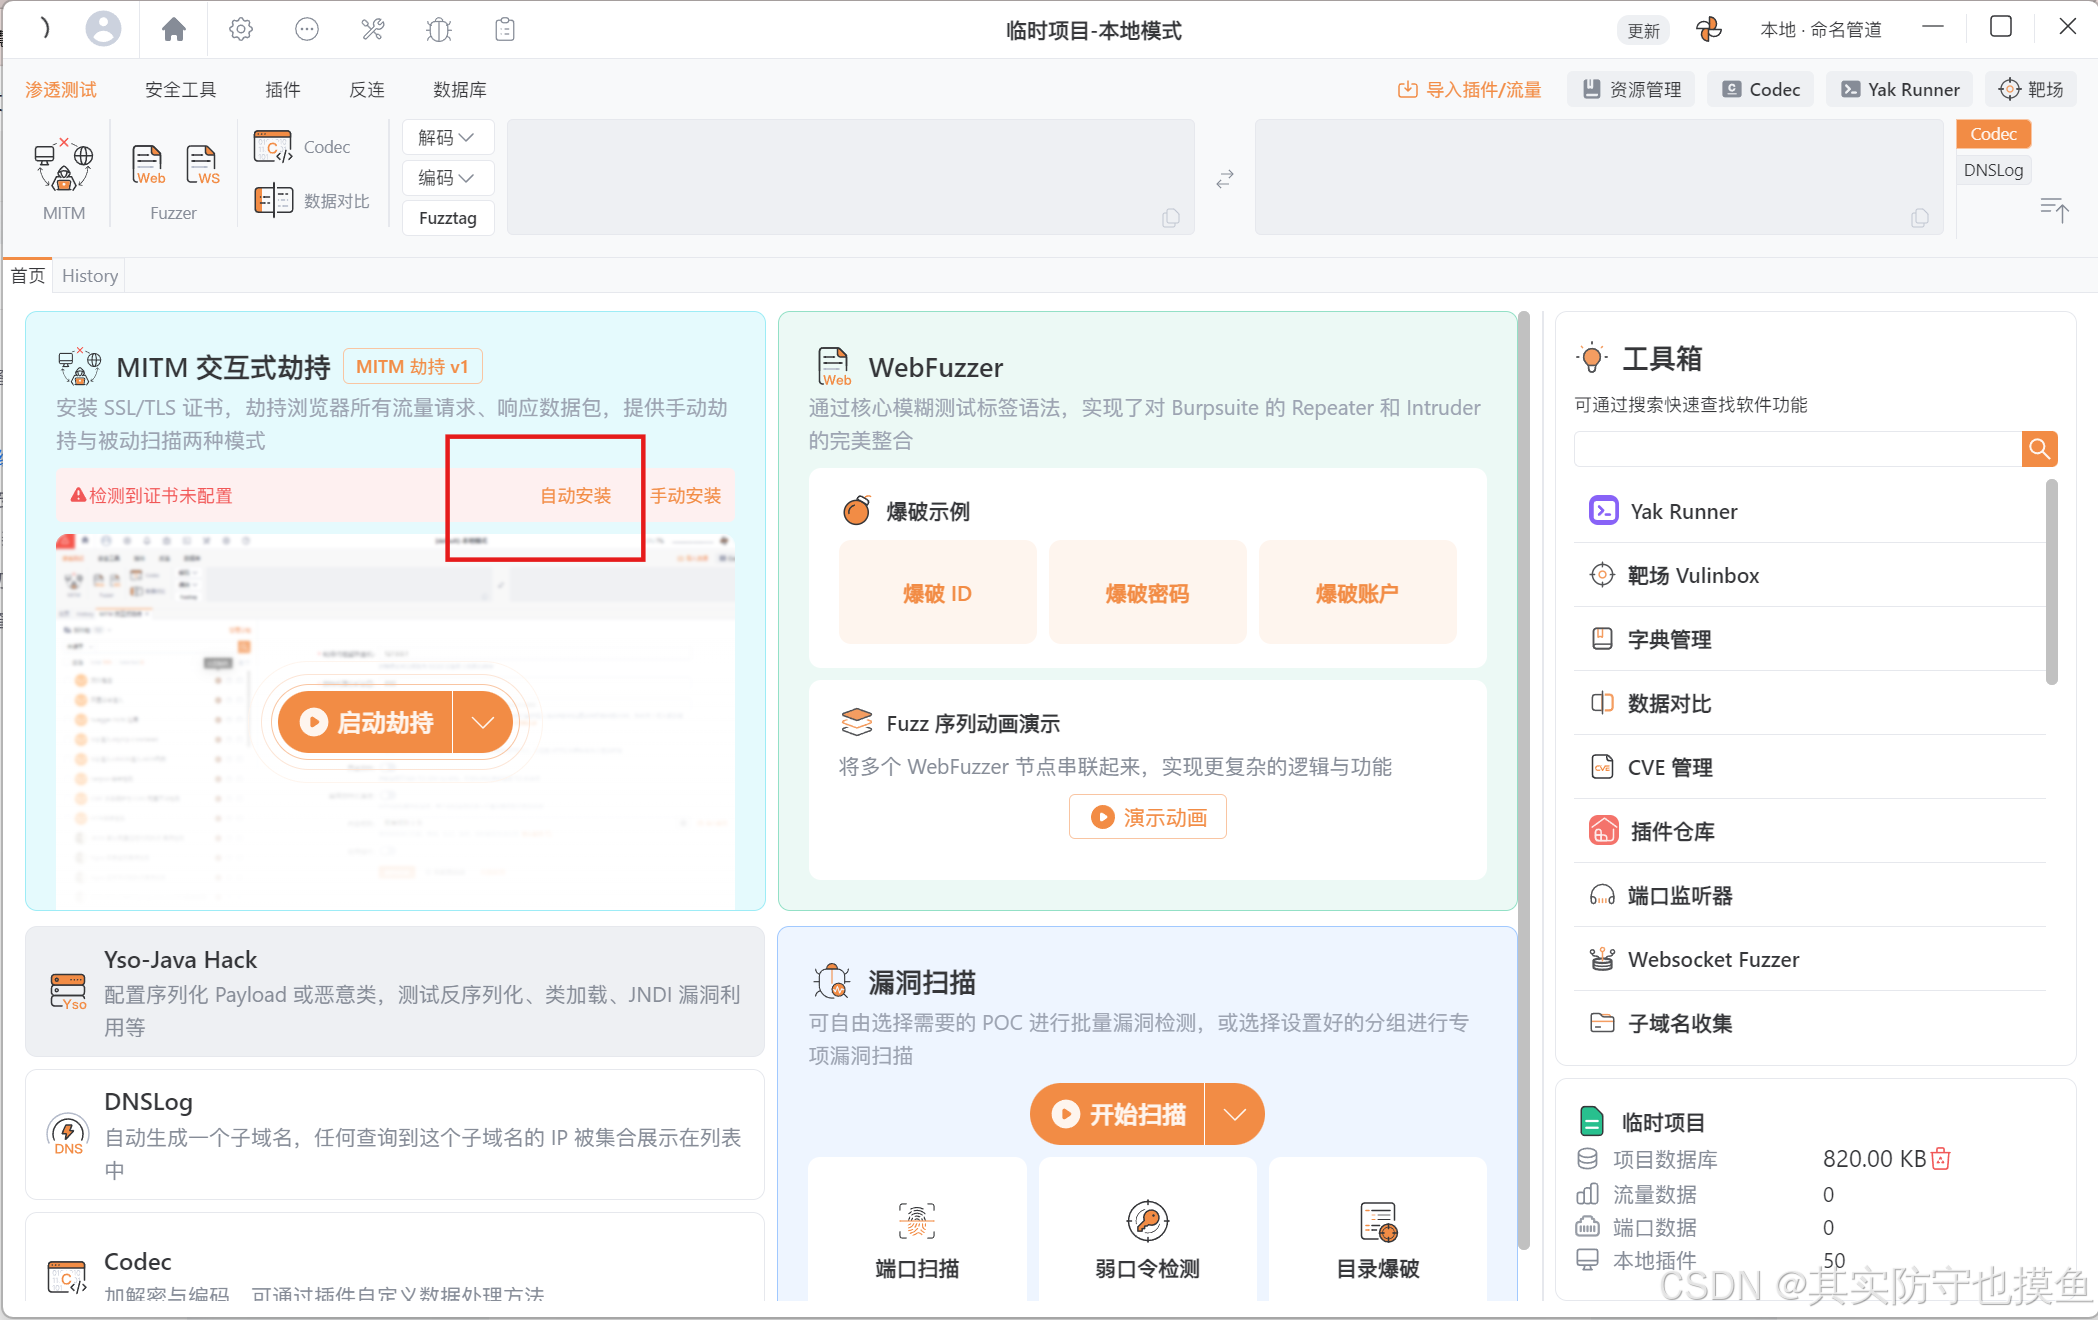Open dropdown arrow beside 启动劫持
The image size is (2098, 1320).
point(483,722)
